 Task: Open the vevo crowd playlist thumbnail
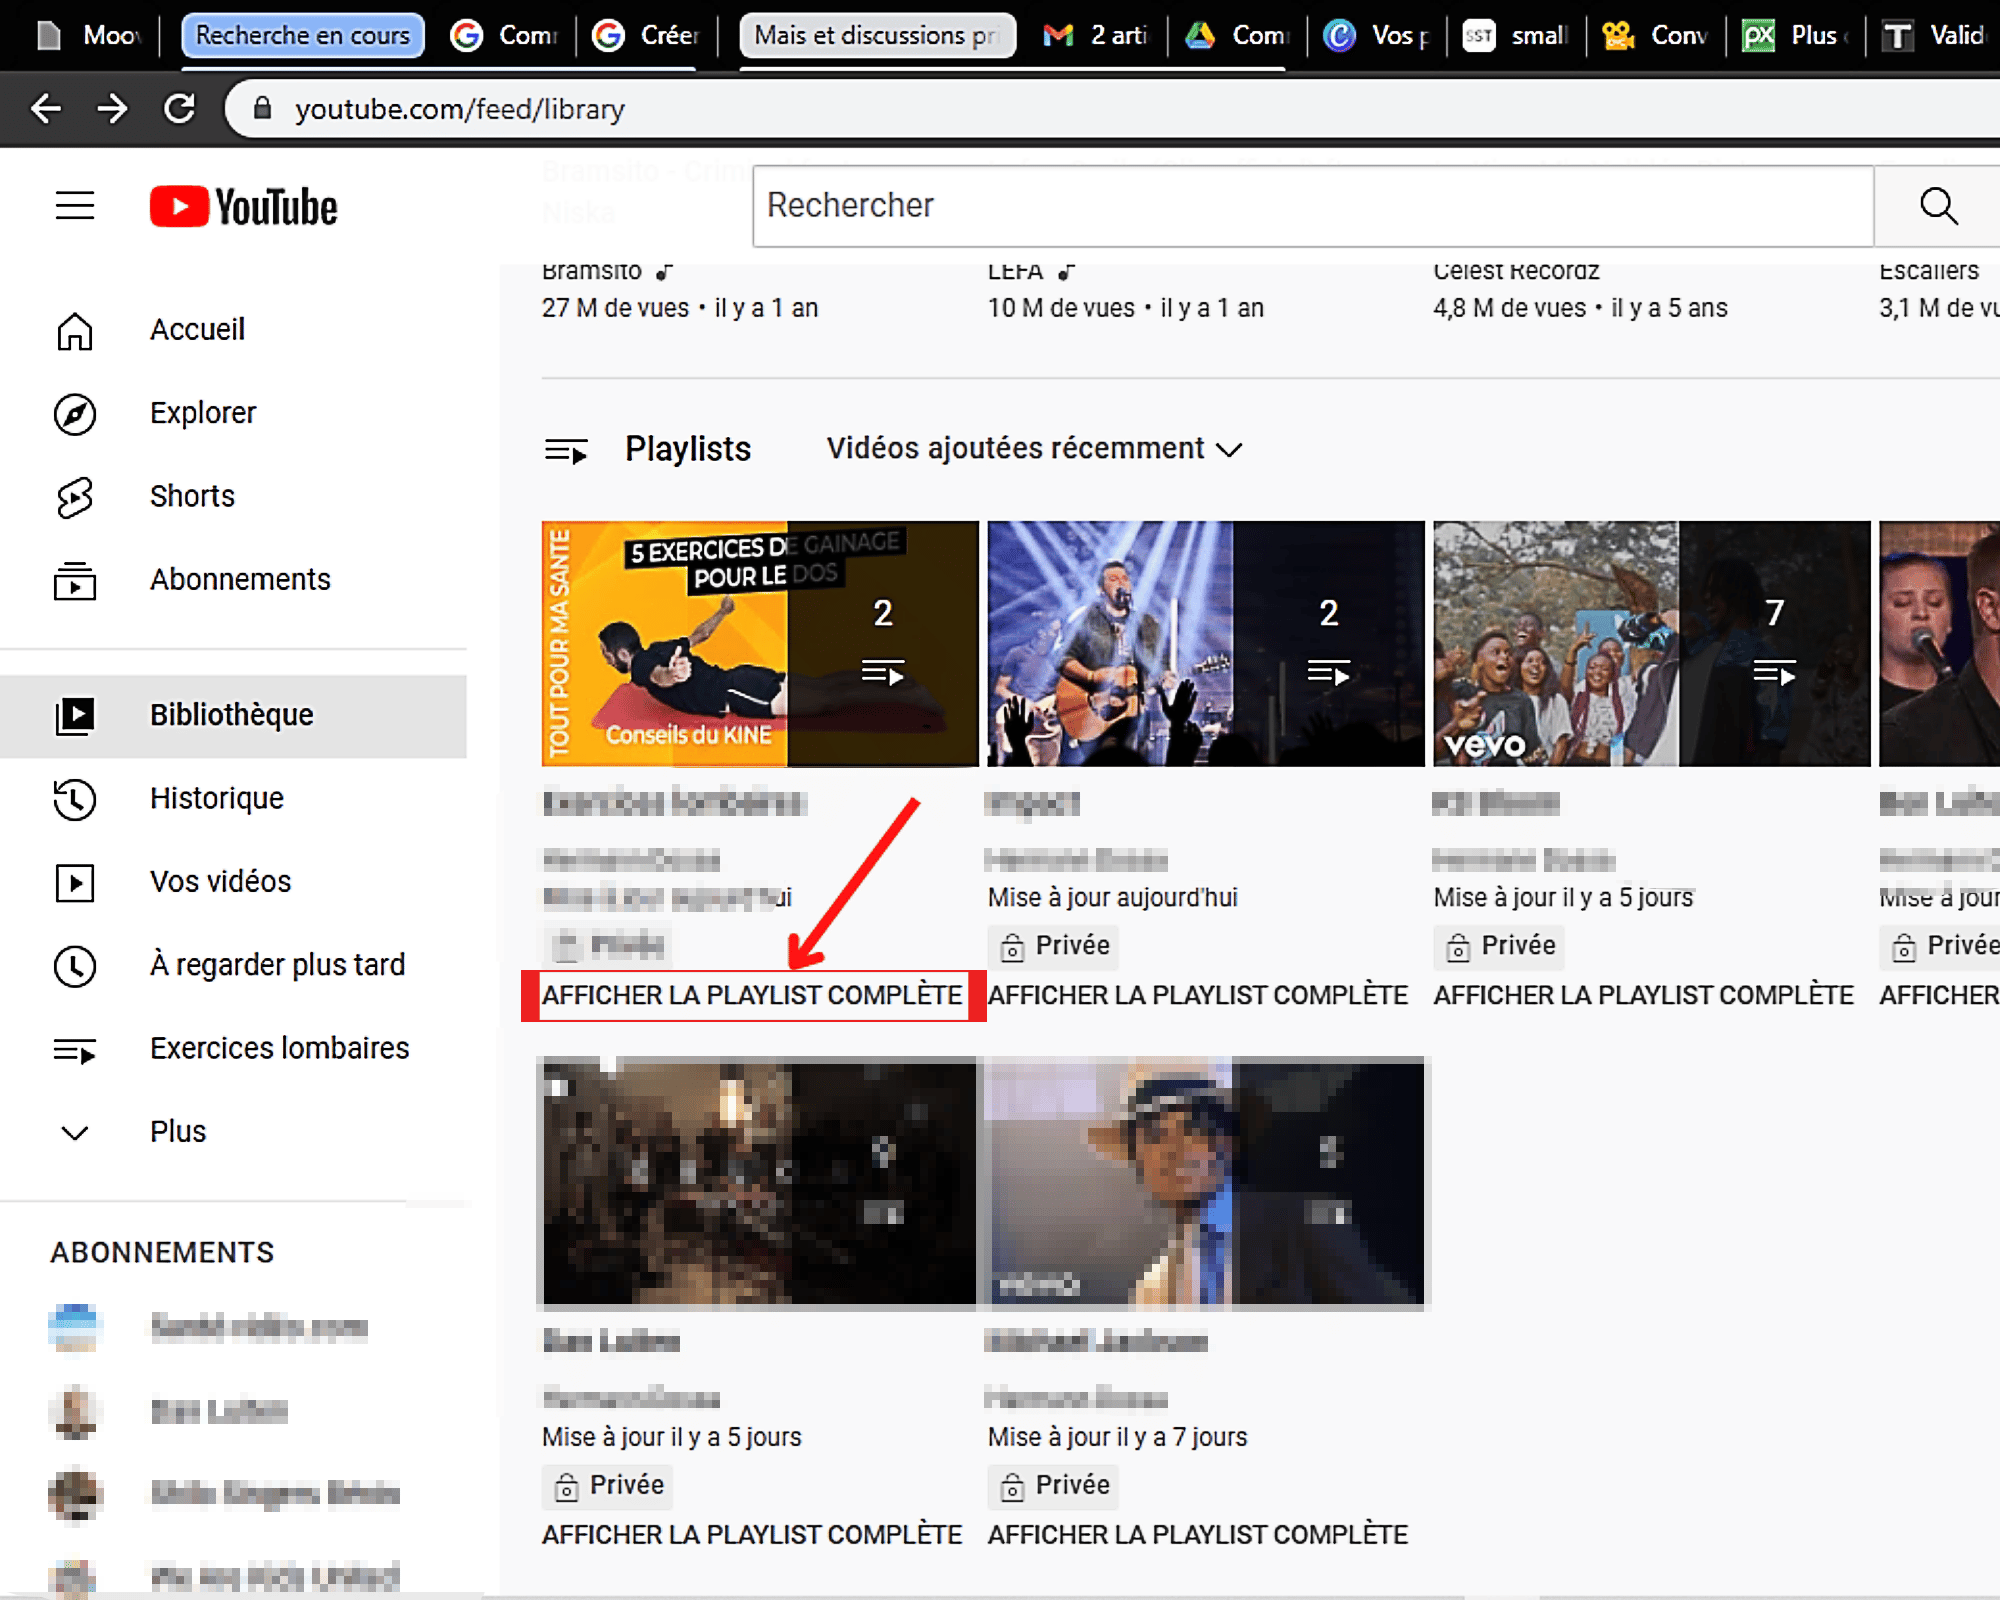click(1652, 644)
